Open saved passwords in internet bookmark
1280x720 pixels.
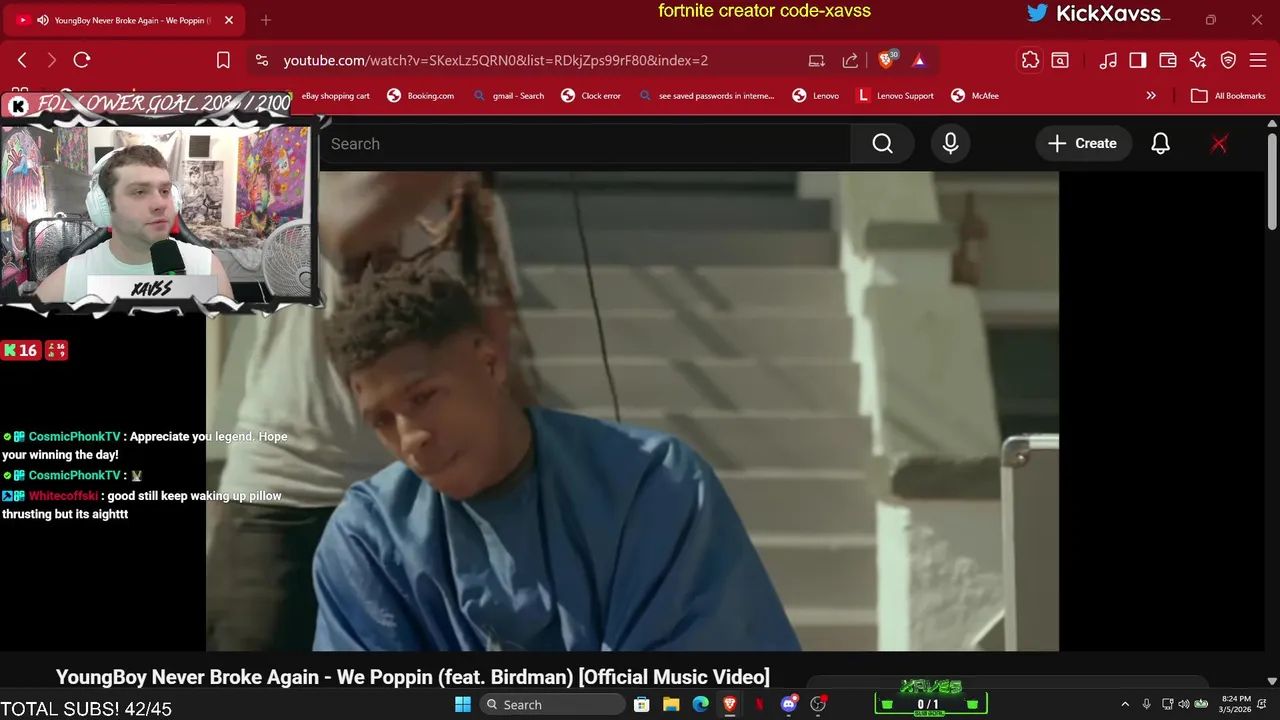tap(706, 96)
